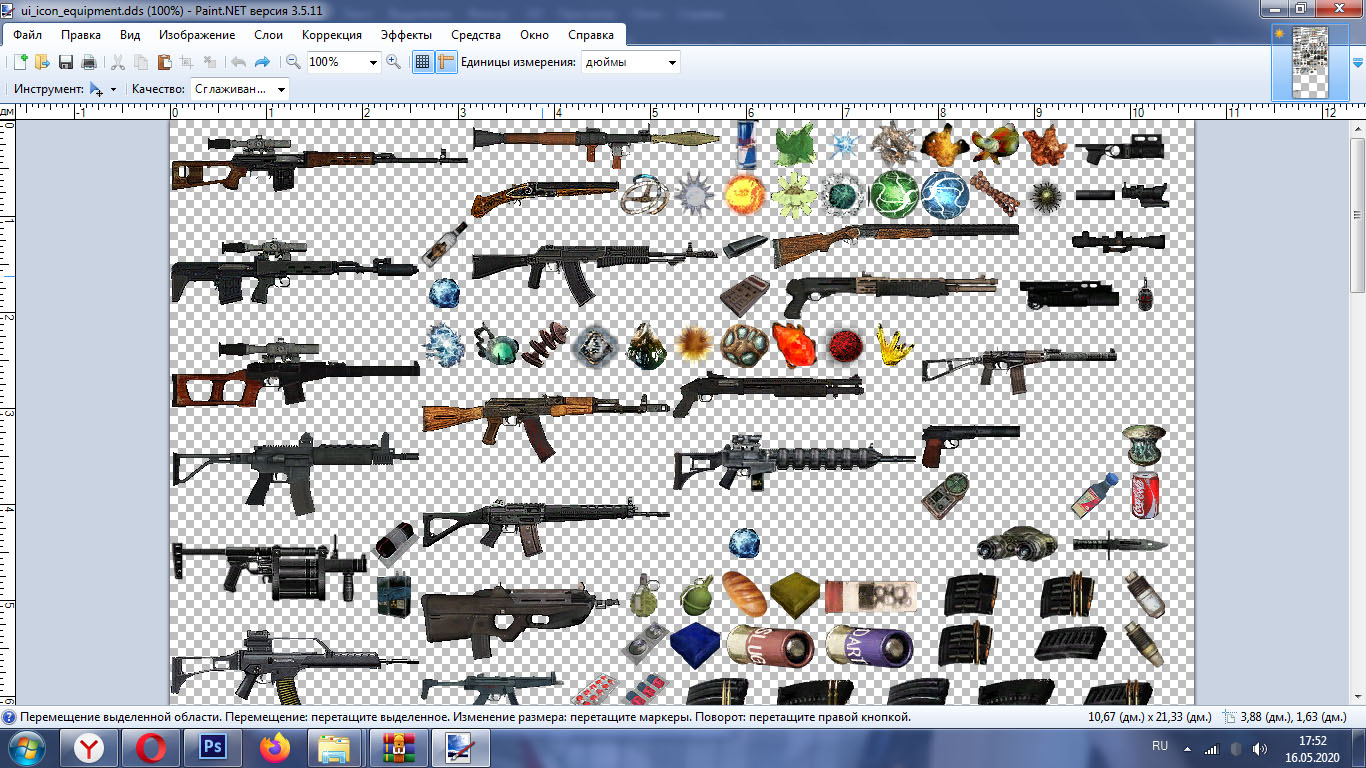The width and height of the screenshot is (1366, 768).
Task: Expand the units dropdown showing дюймы
Action: [672, 62]
